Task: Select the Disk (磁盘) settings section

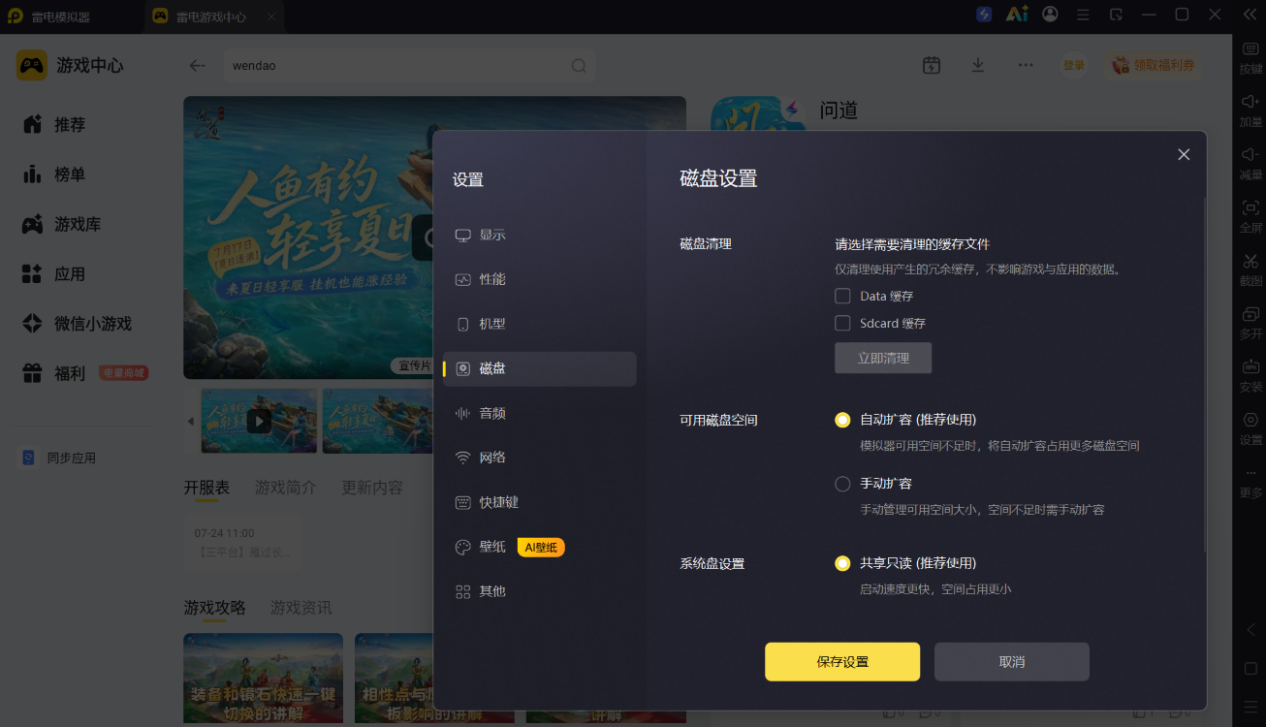Action: coord(539,368)
